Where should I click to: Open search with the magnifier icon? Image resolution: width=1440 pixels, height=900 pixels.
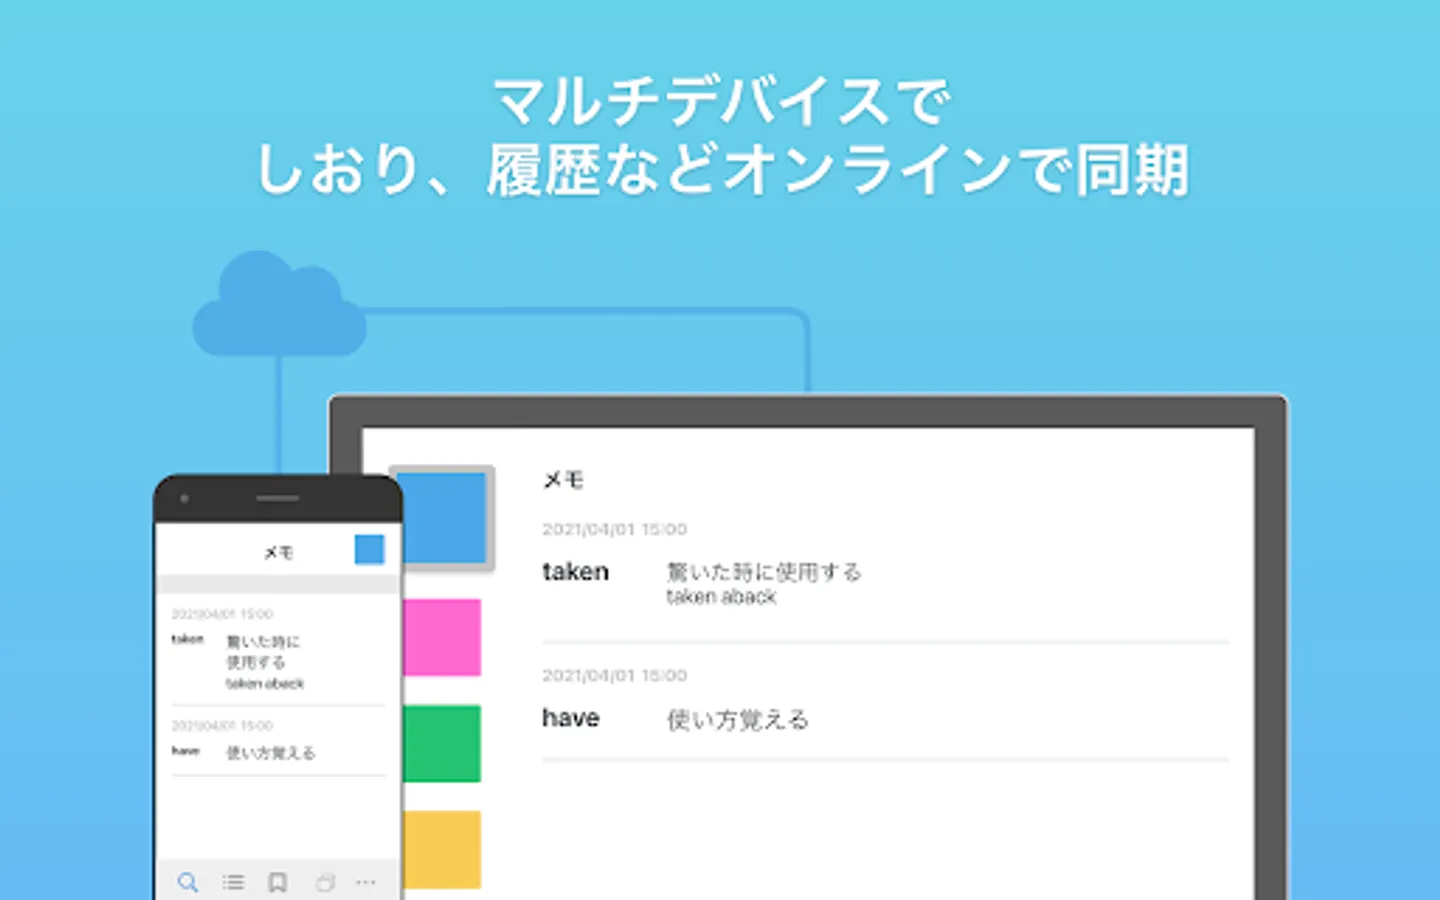[x=189, y=883]
